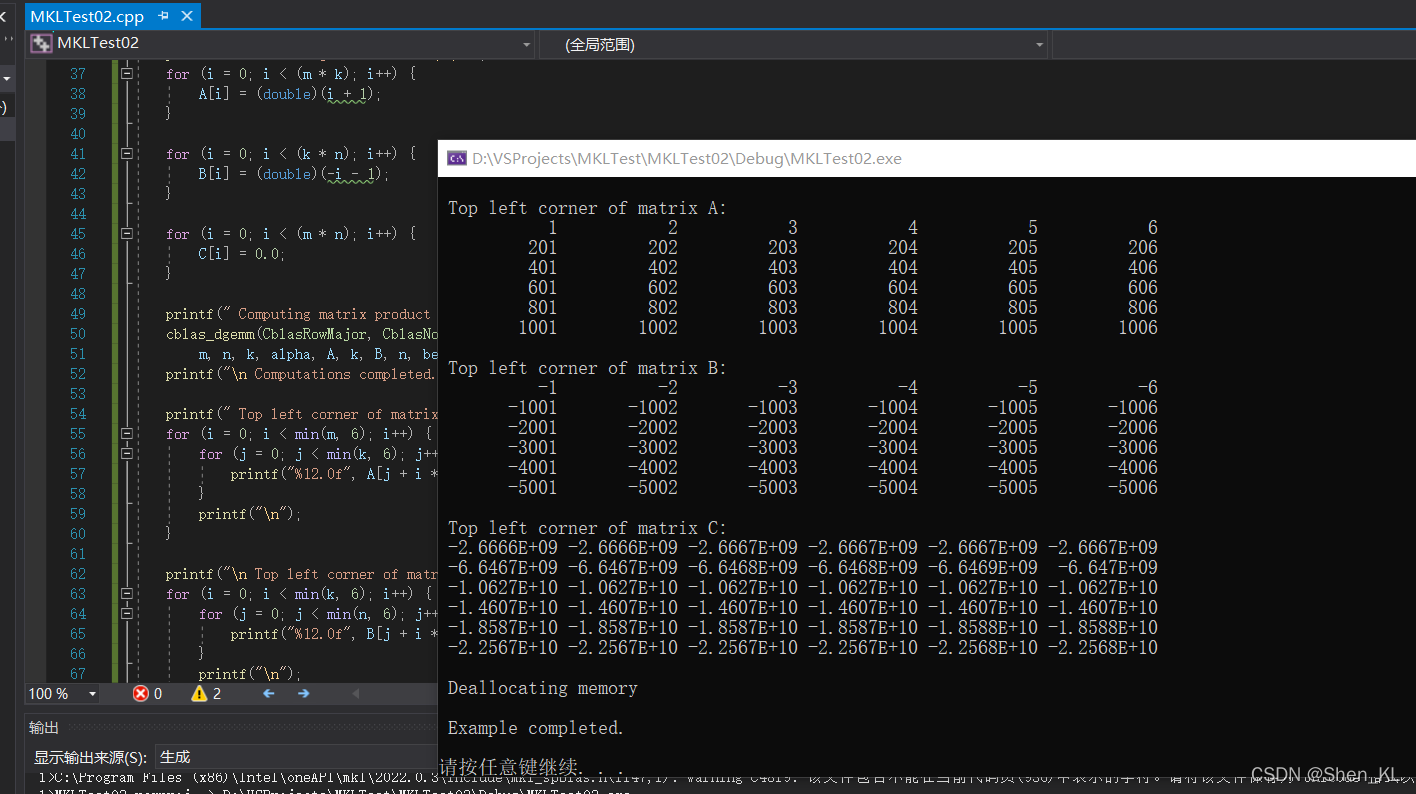Click the cblas_dgemm call on line 50
1416x794 pixels.
[x=301, y=334]
